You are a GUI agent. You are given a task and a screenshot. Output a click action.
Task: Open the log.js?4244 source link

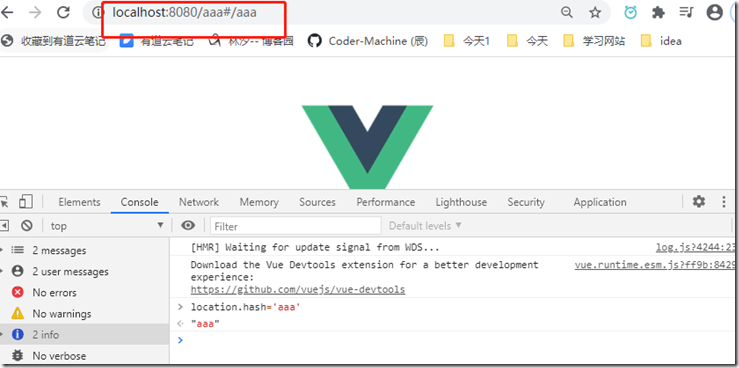(x=696, y=247)
